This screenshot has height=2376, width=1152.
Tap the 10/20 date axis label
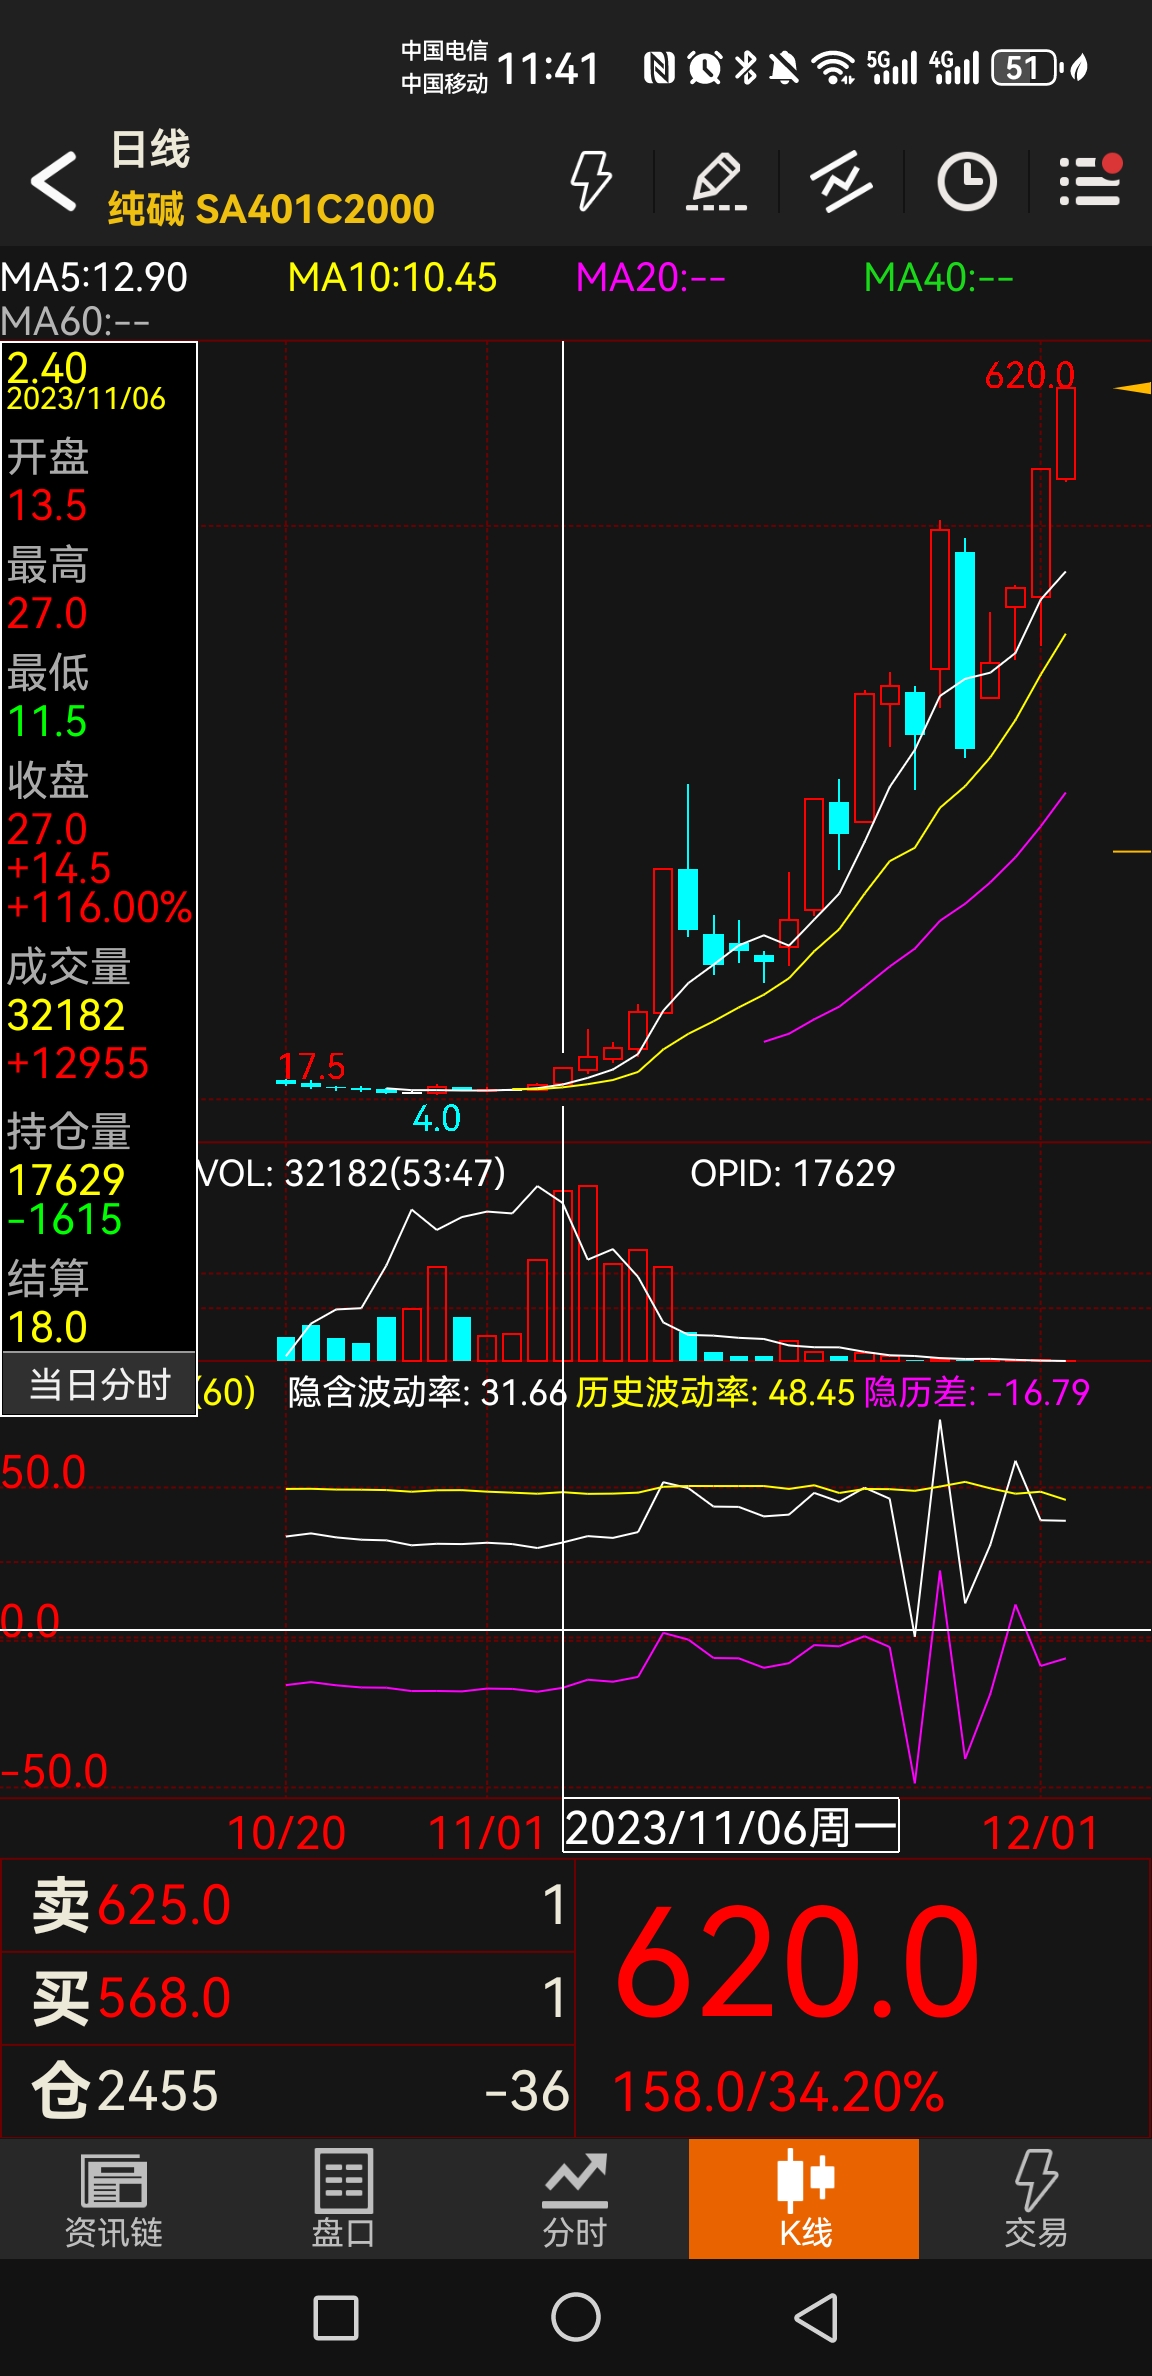(287, 1833)
